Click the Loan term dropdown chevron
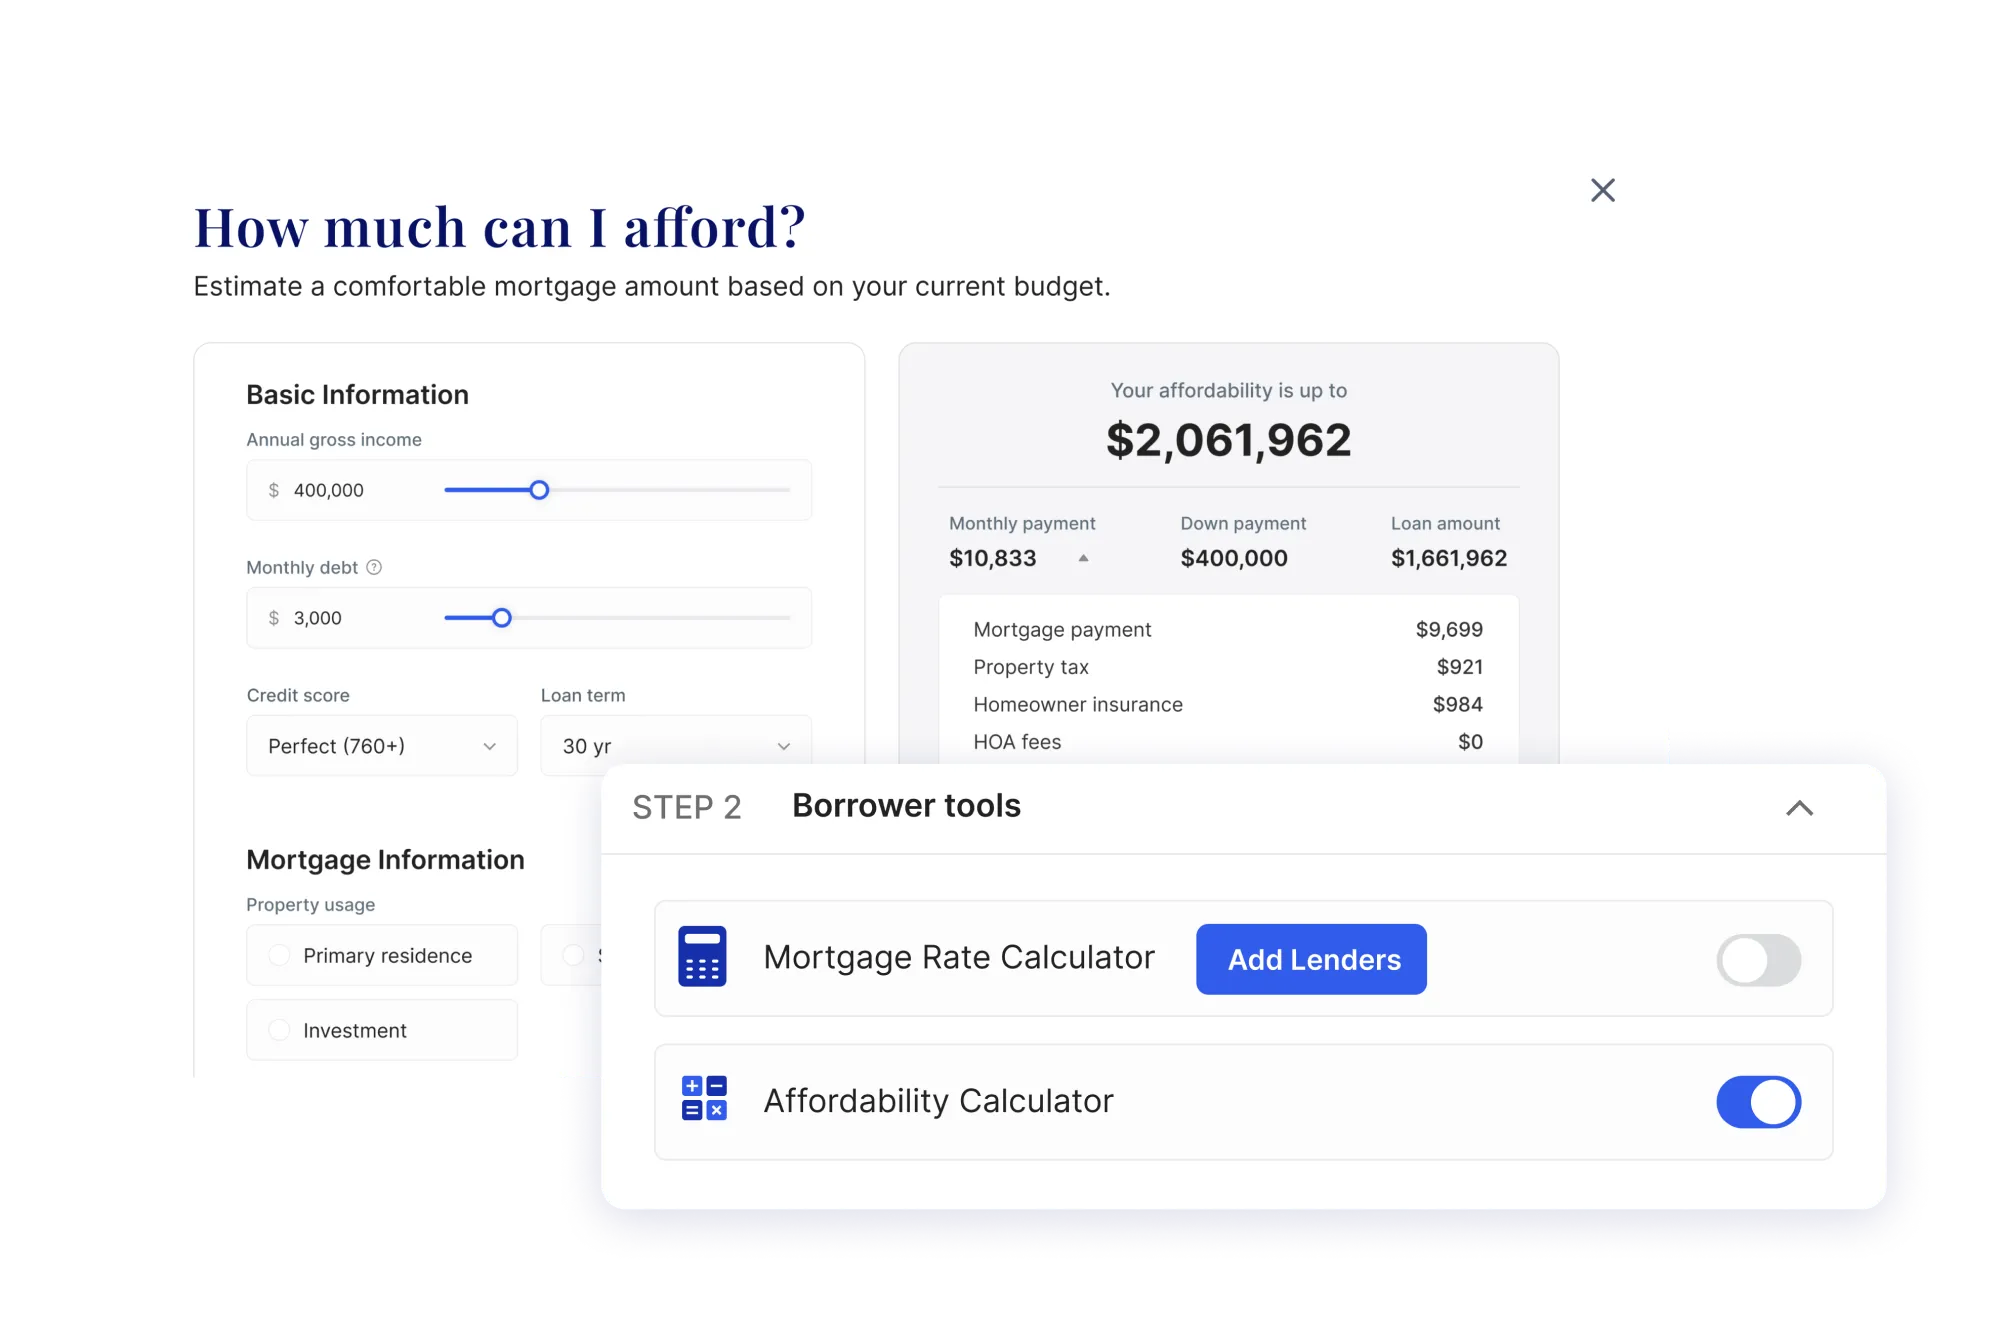 (x=783, y=745)
